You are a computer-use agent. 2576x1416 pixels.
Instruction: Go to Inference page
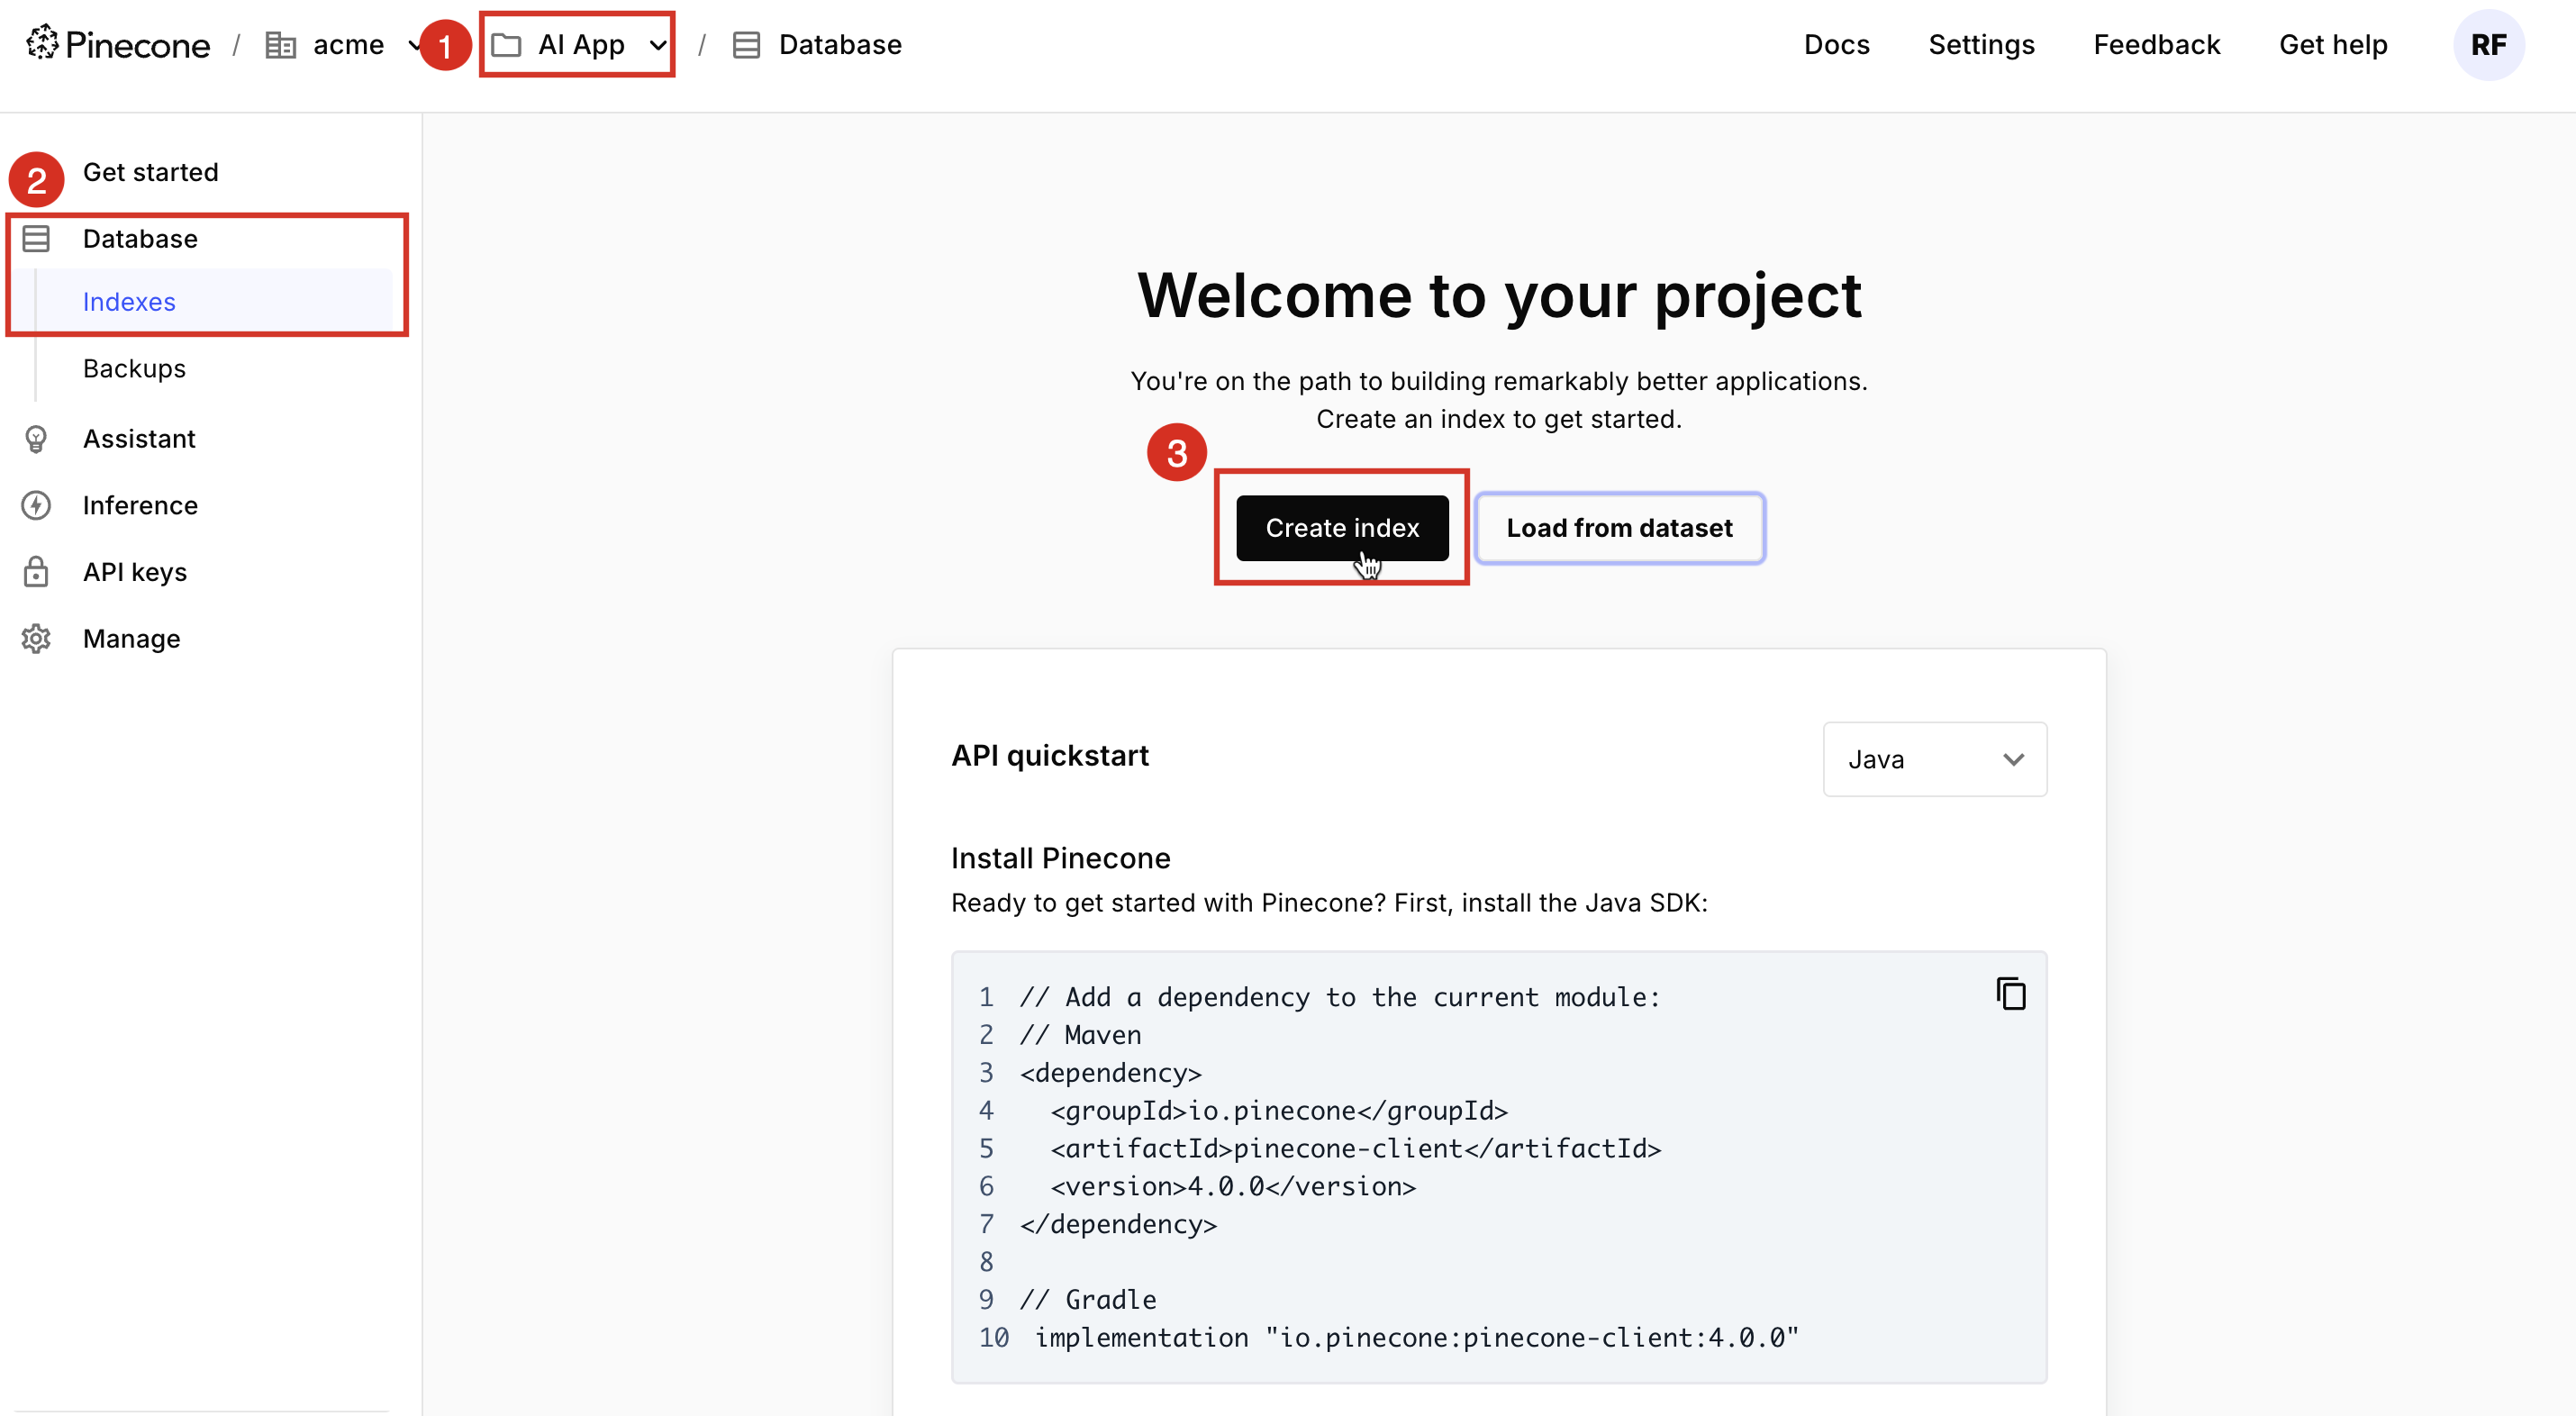click(140, 505)
